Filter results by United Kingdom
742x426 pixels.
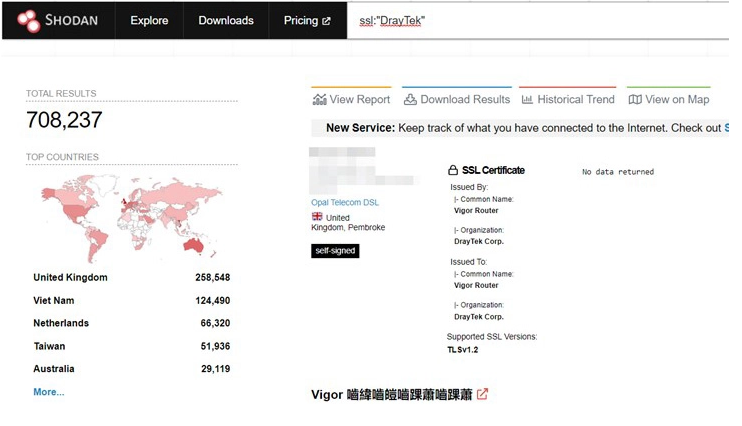tap(70, 277)
